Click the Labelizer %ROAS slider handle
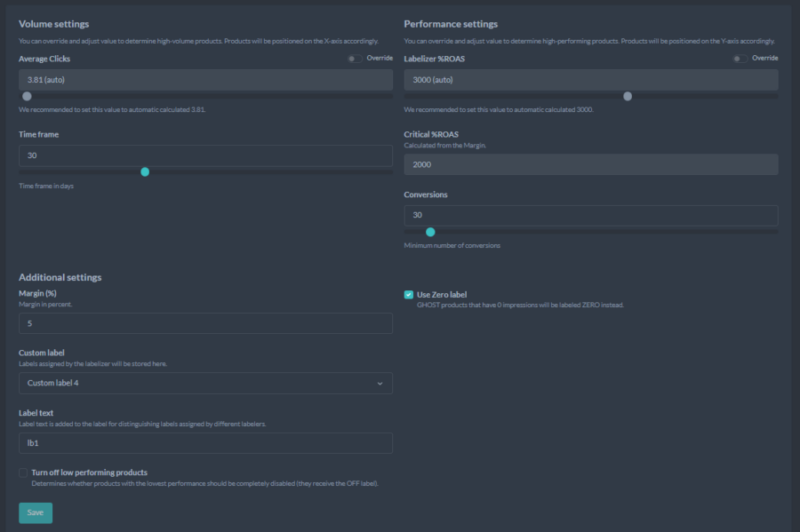The height and width of the screenshot is (532, 800). click(627, 97)
